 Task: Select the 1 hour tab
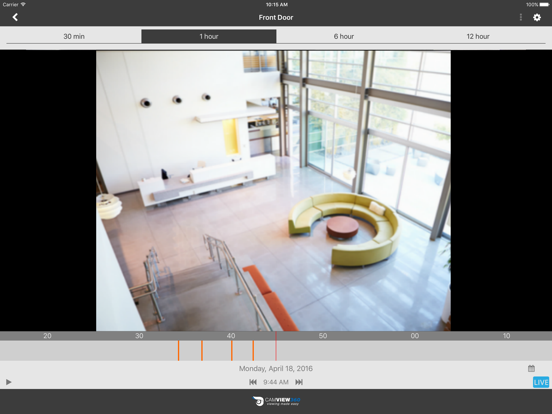coord(209,36)
